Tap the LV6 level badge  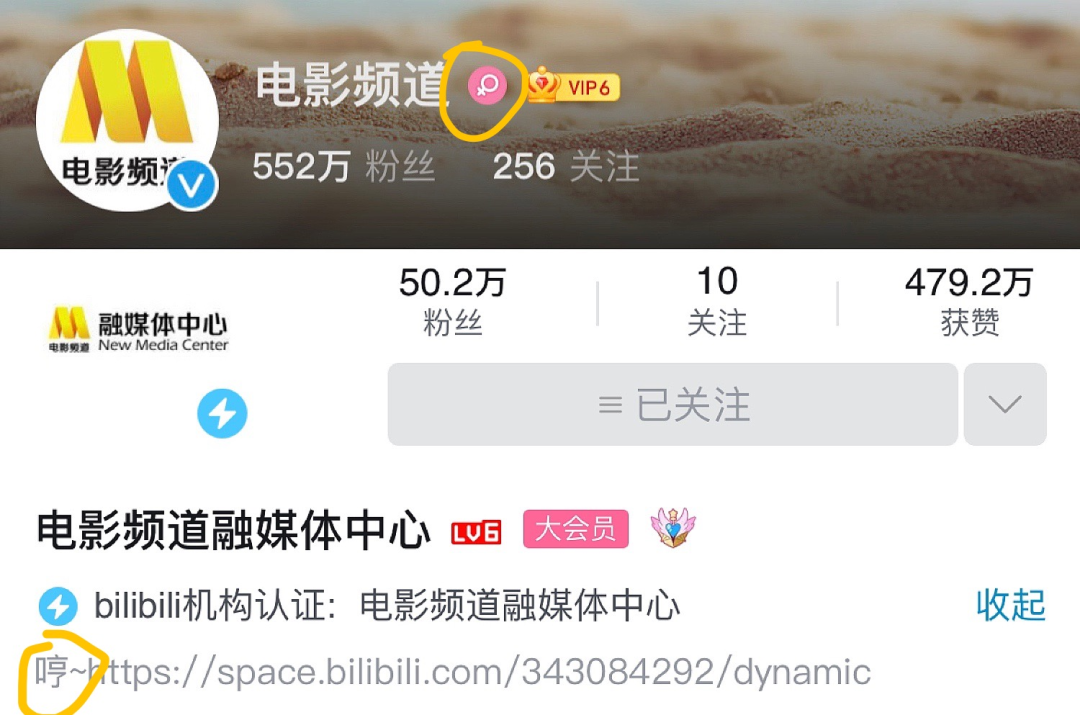(x=476, y=532)
